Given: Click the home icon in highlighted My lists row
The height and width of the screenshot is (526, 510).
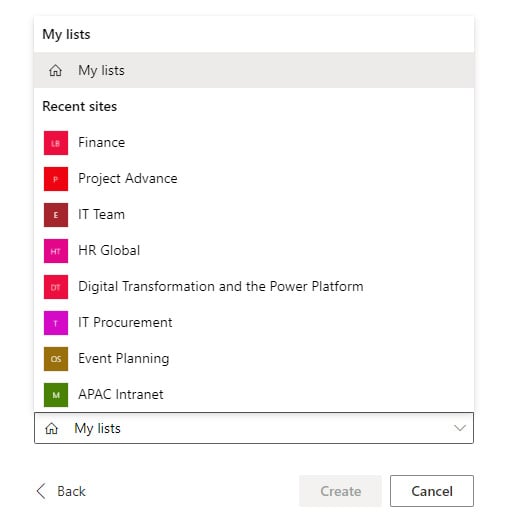Looking at the screenshot, I should click(x=55, y=70).
